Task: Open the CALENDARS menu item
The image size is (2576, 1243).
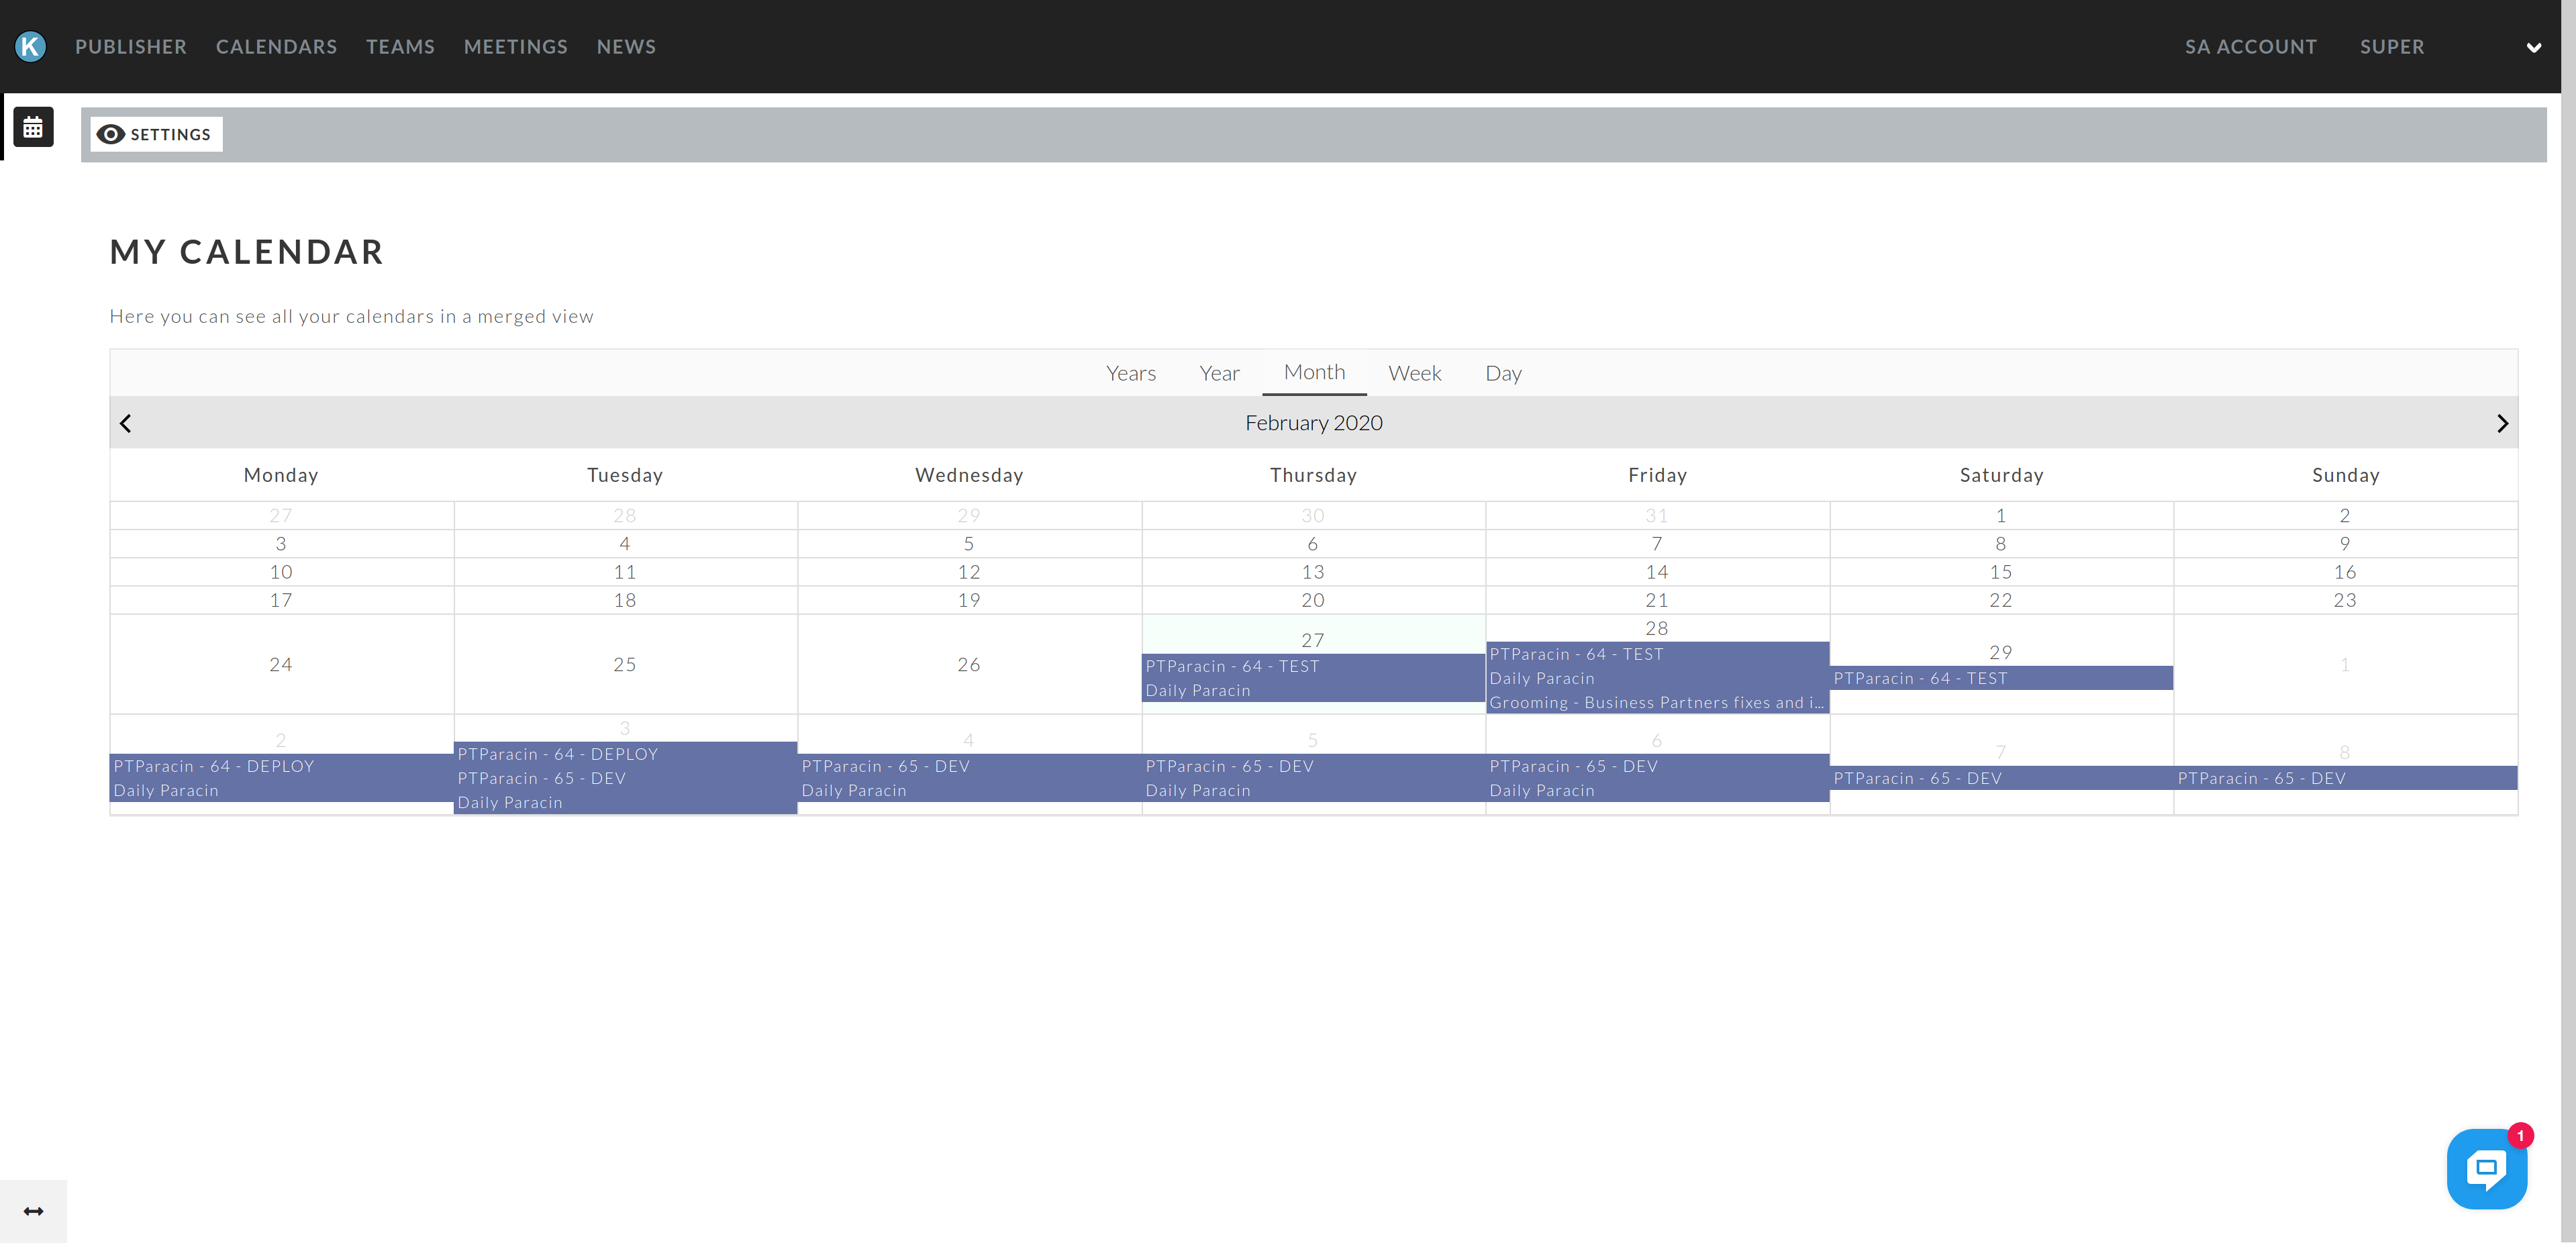Action: pyautogui.click(x=276, y=47)
